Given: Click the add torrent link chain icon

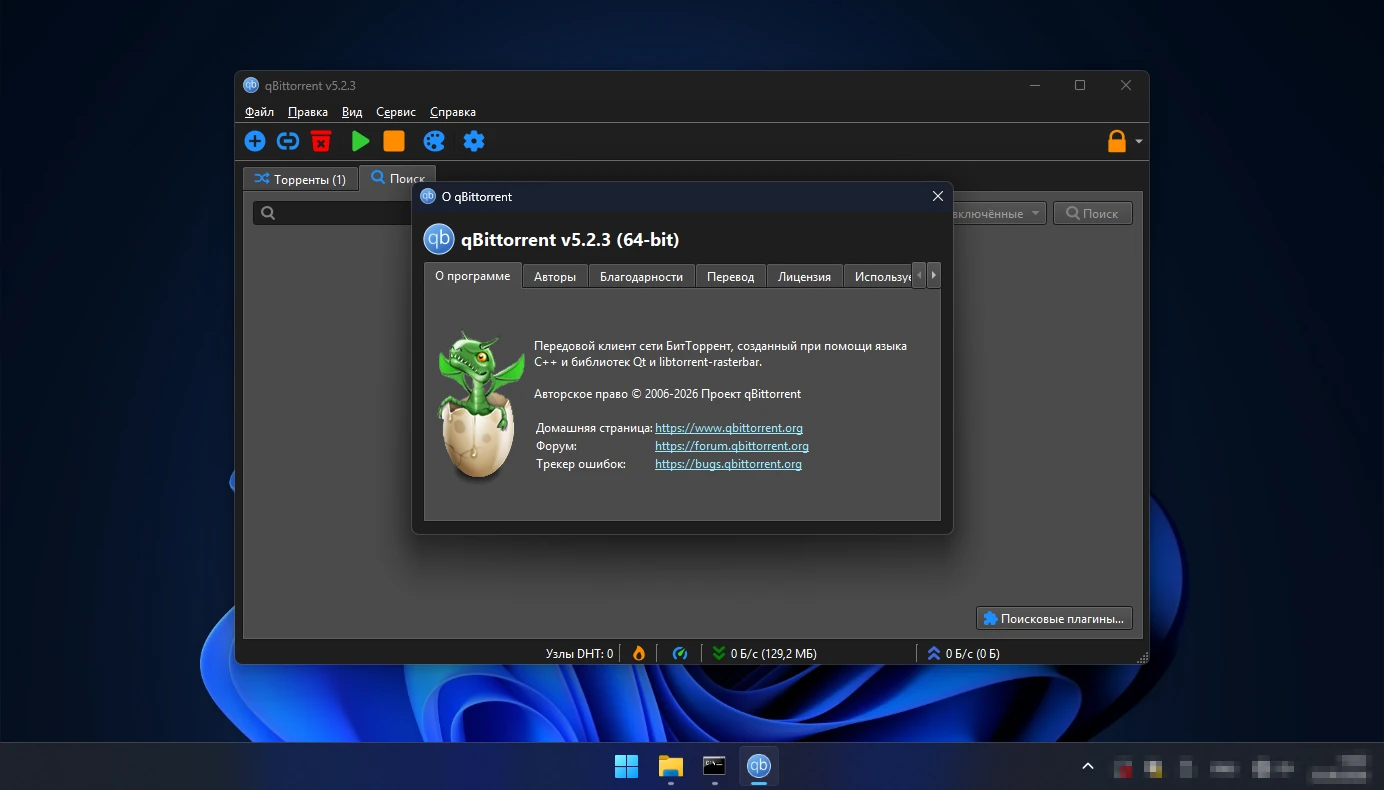Looking at the screenshot, I should point(288,141).
